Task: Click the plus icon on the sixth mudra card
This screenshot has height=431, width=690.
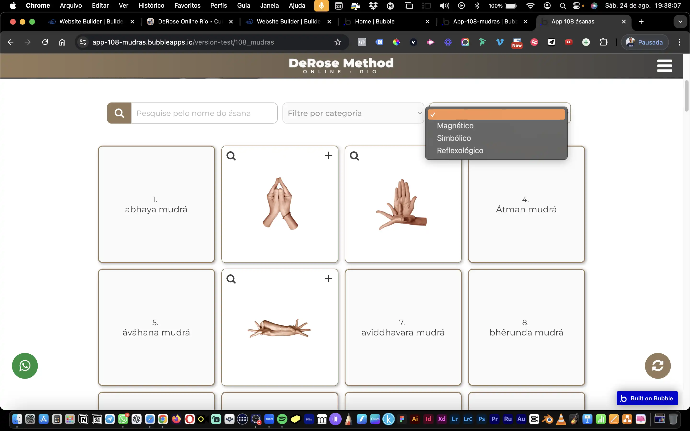Action: 328,279
